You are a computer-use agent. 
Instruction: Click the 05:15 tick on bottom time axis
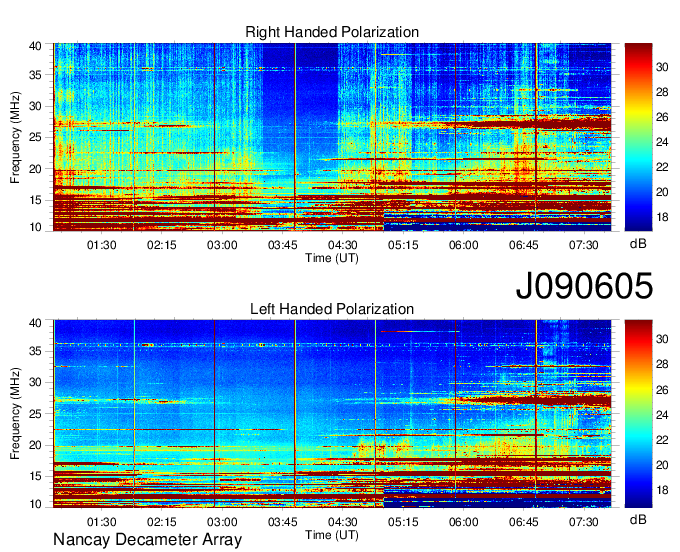coord(403,522)
